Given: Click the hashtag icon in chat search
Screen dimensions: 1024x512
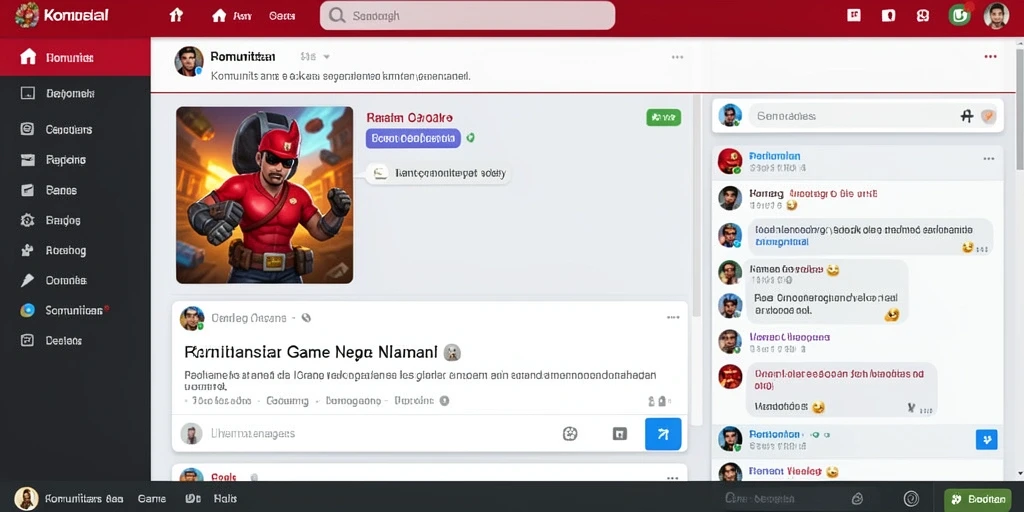Looking at the screenshot, I should pyautogui.click(x=967, y=116).
